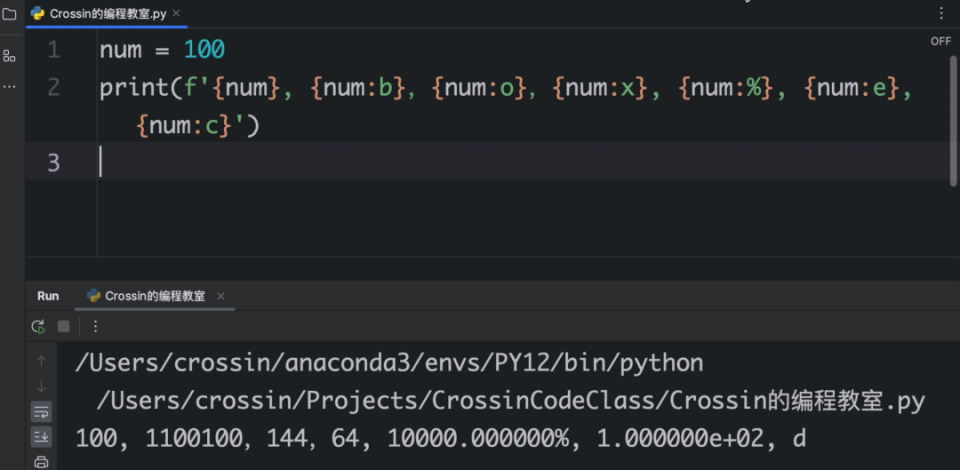This screenshot has height=470, width=960.
Task: Toggle the OFF inspection indicator
Action: pyautogui.click(x=941, y=42)
